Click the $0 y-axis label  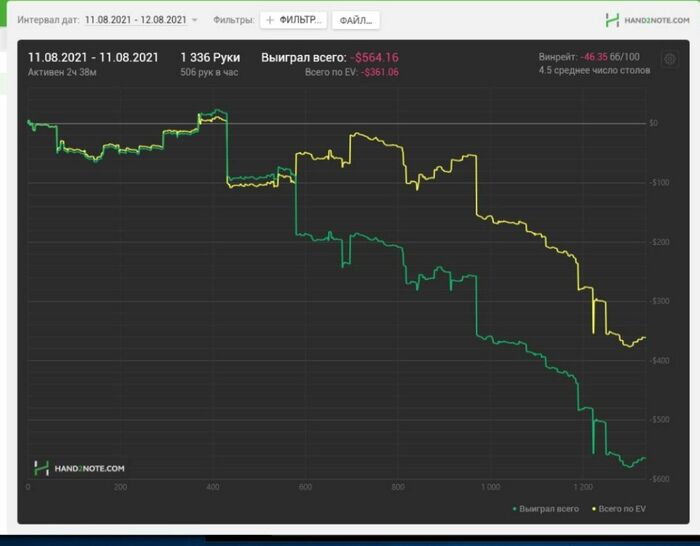tap(654, 123)
